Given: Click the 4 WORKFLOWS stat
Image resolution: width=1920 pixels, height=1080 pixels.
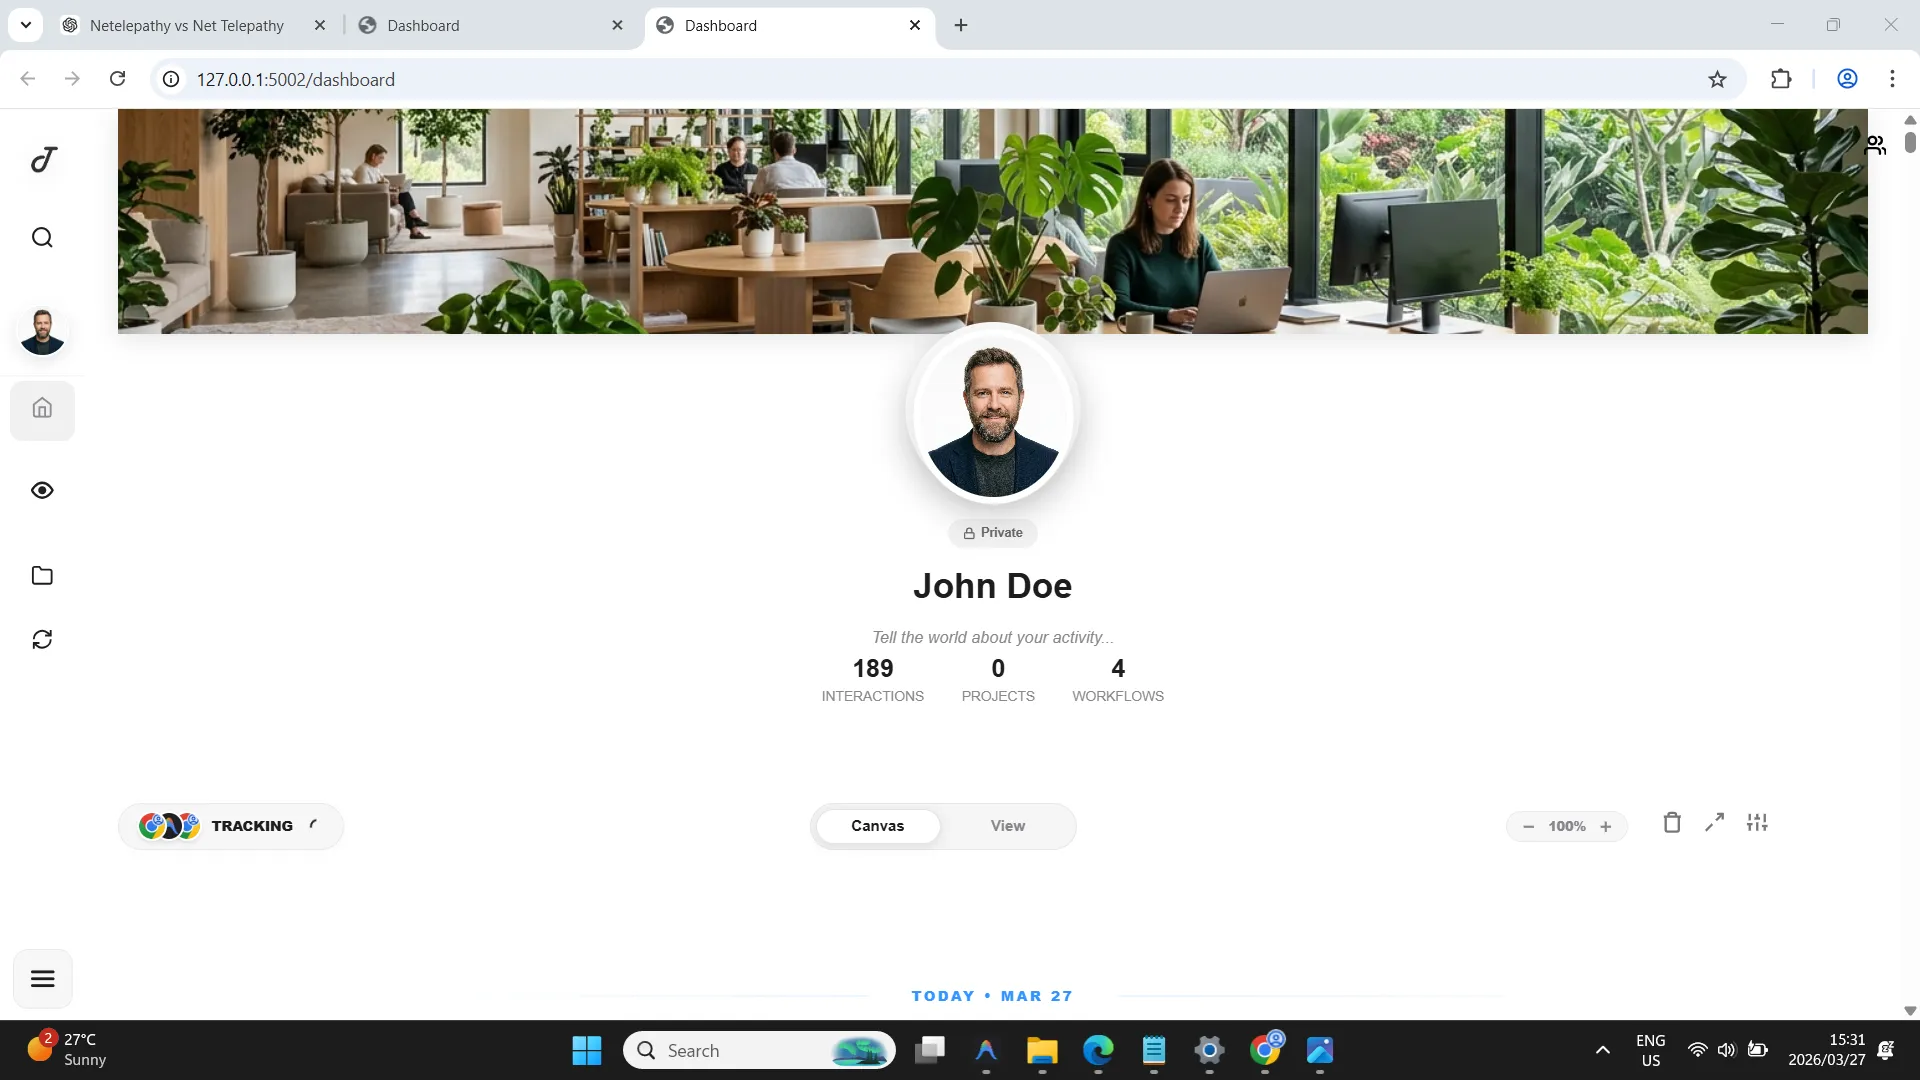Looking at the screenshot, I should click(1117, 680).
